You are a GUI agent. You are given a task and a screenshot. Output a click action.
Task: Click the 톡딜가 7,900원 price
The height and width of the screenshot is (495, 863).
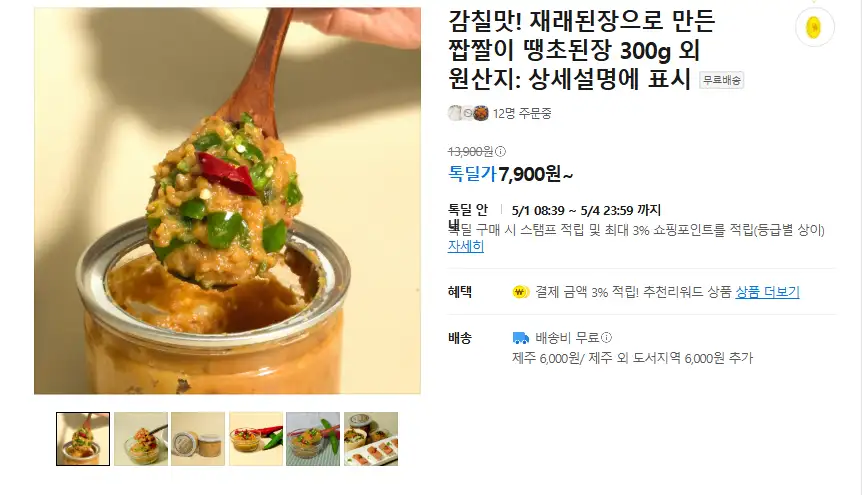click(x=511, y=174)
